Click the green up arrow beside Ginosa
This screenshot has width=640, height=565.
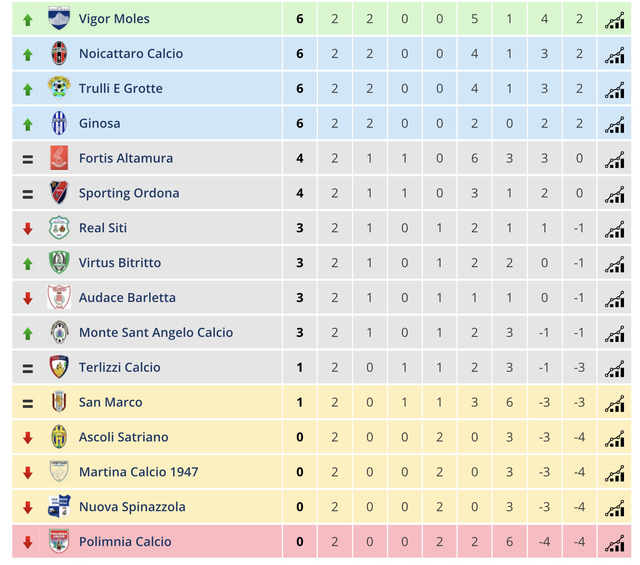27,124
